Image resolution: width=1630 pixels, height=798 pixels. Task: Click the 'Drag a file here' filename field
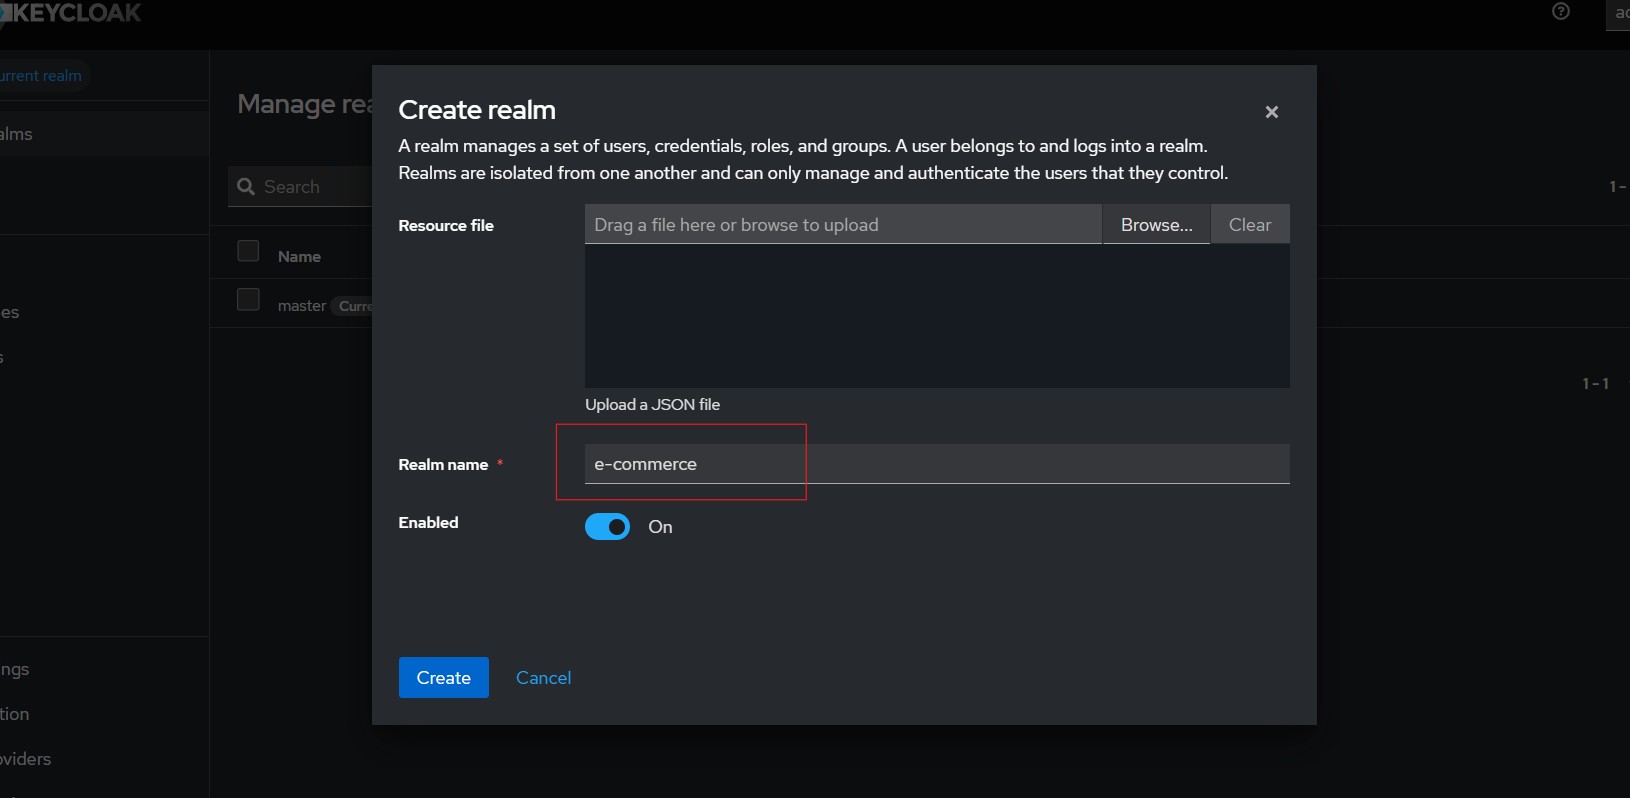[842, 225]
